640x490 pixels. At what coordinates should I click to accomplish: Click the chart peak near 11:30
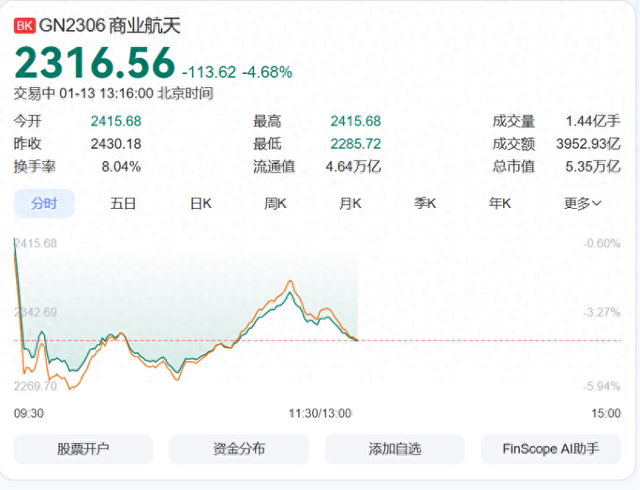click(290, 283)
